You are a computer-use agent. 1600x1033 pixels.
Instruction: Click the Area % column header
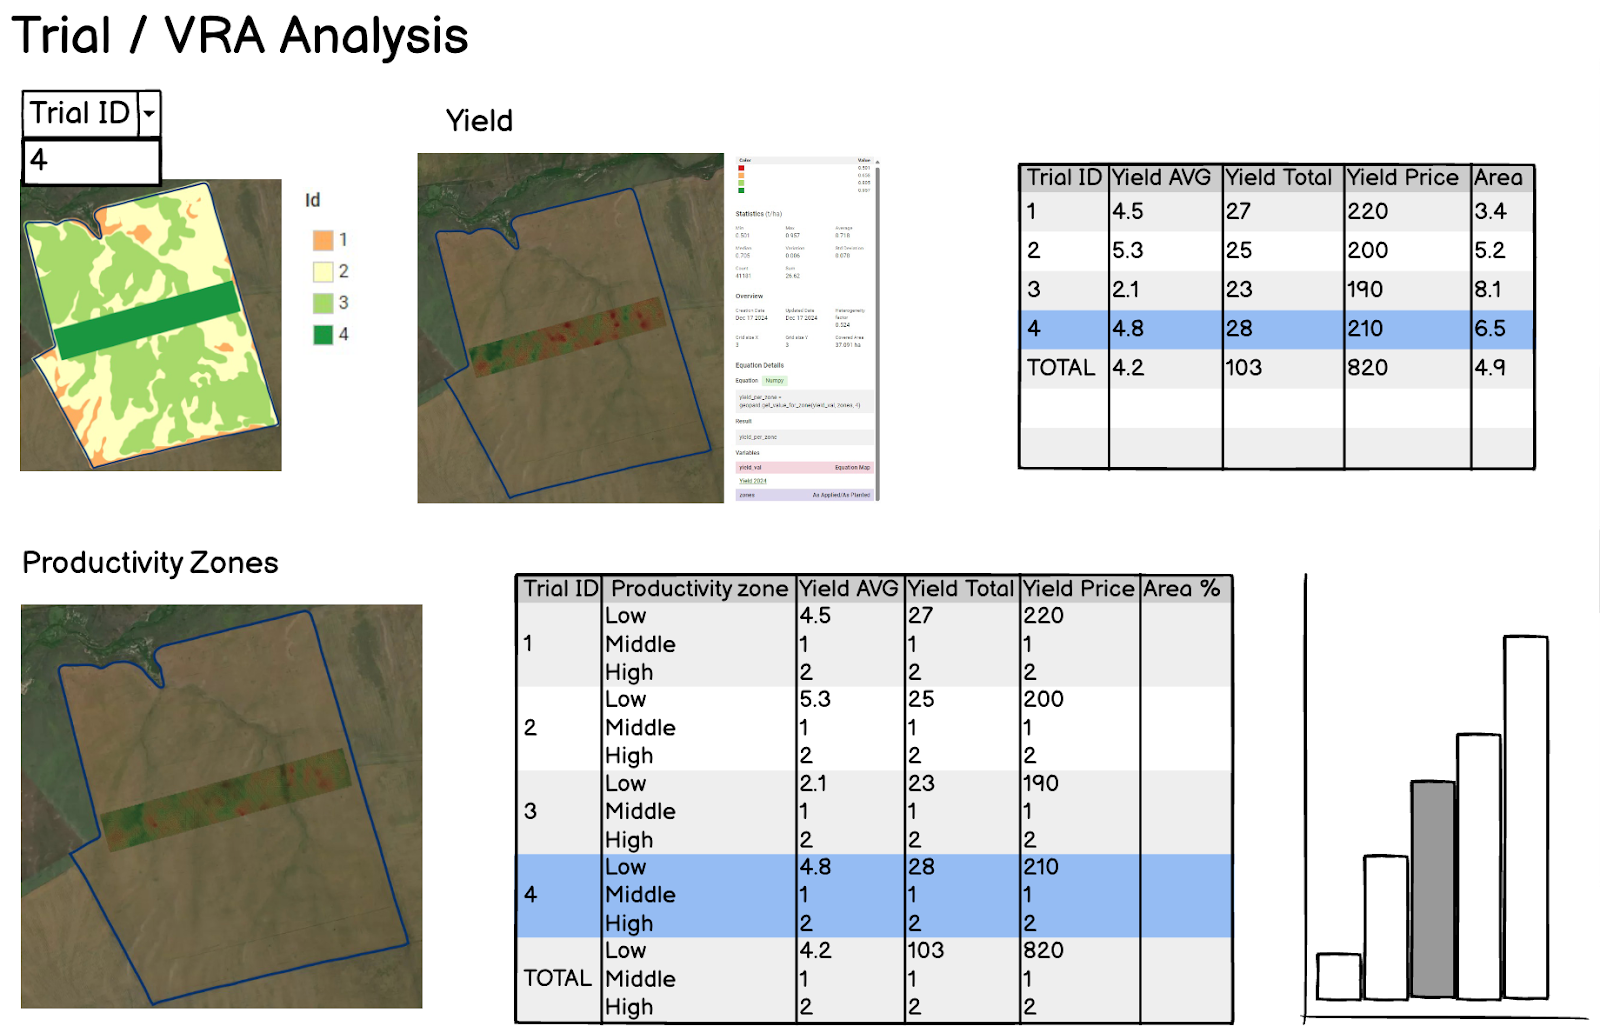1183,589
